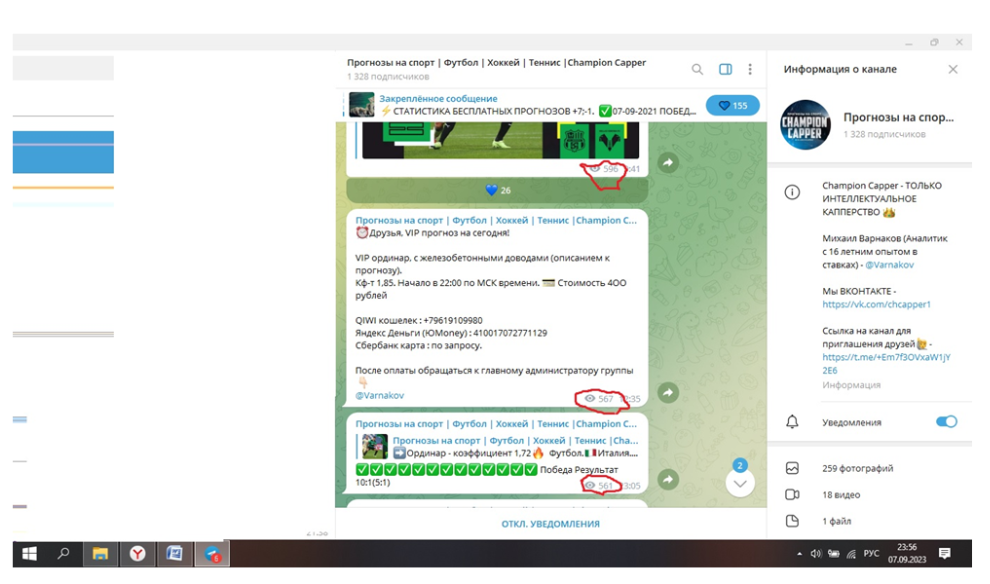
Task: Switch input language via РУС indicator
Action: [x=871, y=554]
